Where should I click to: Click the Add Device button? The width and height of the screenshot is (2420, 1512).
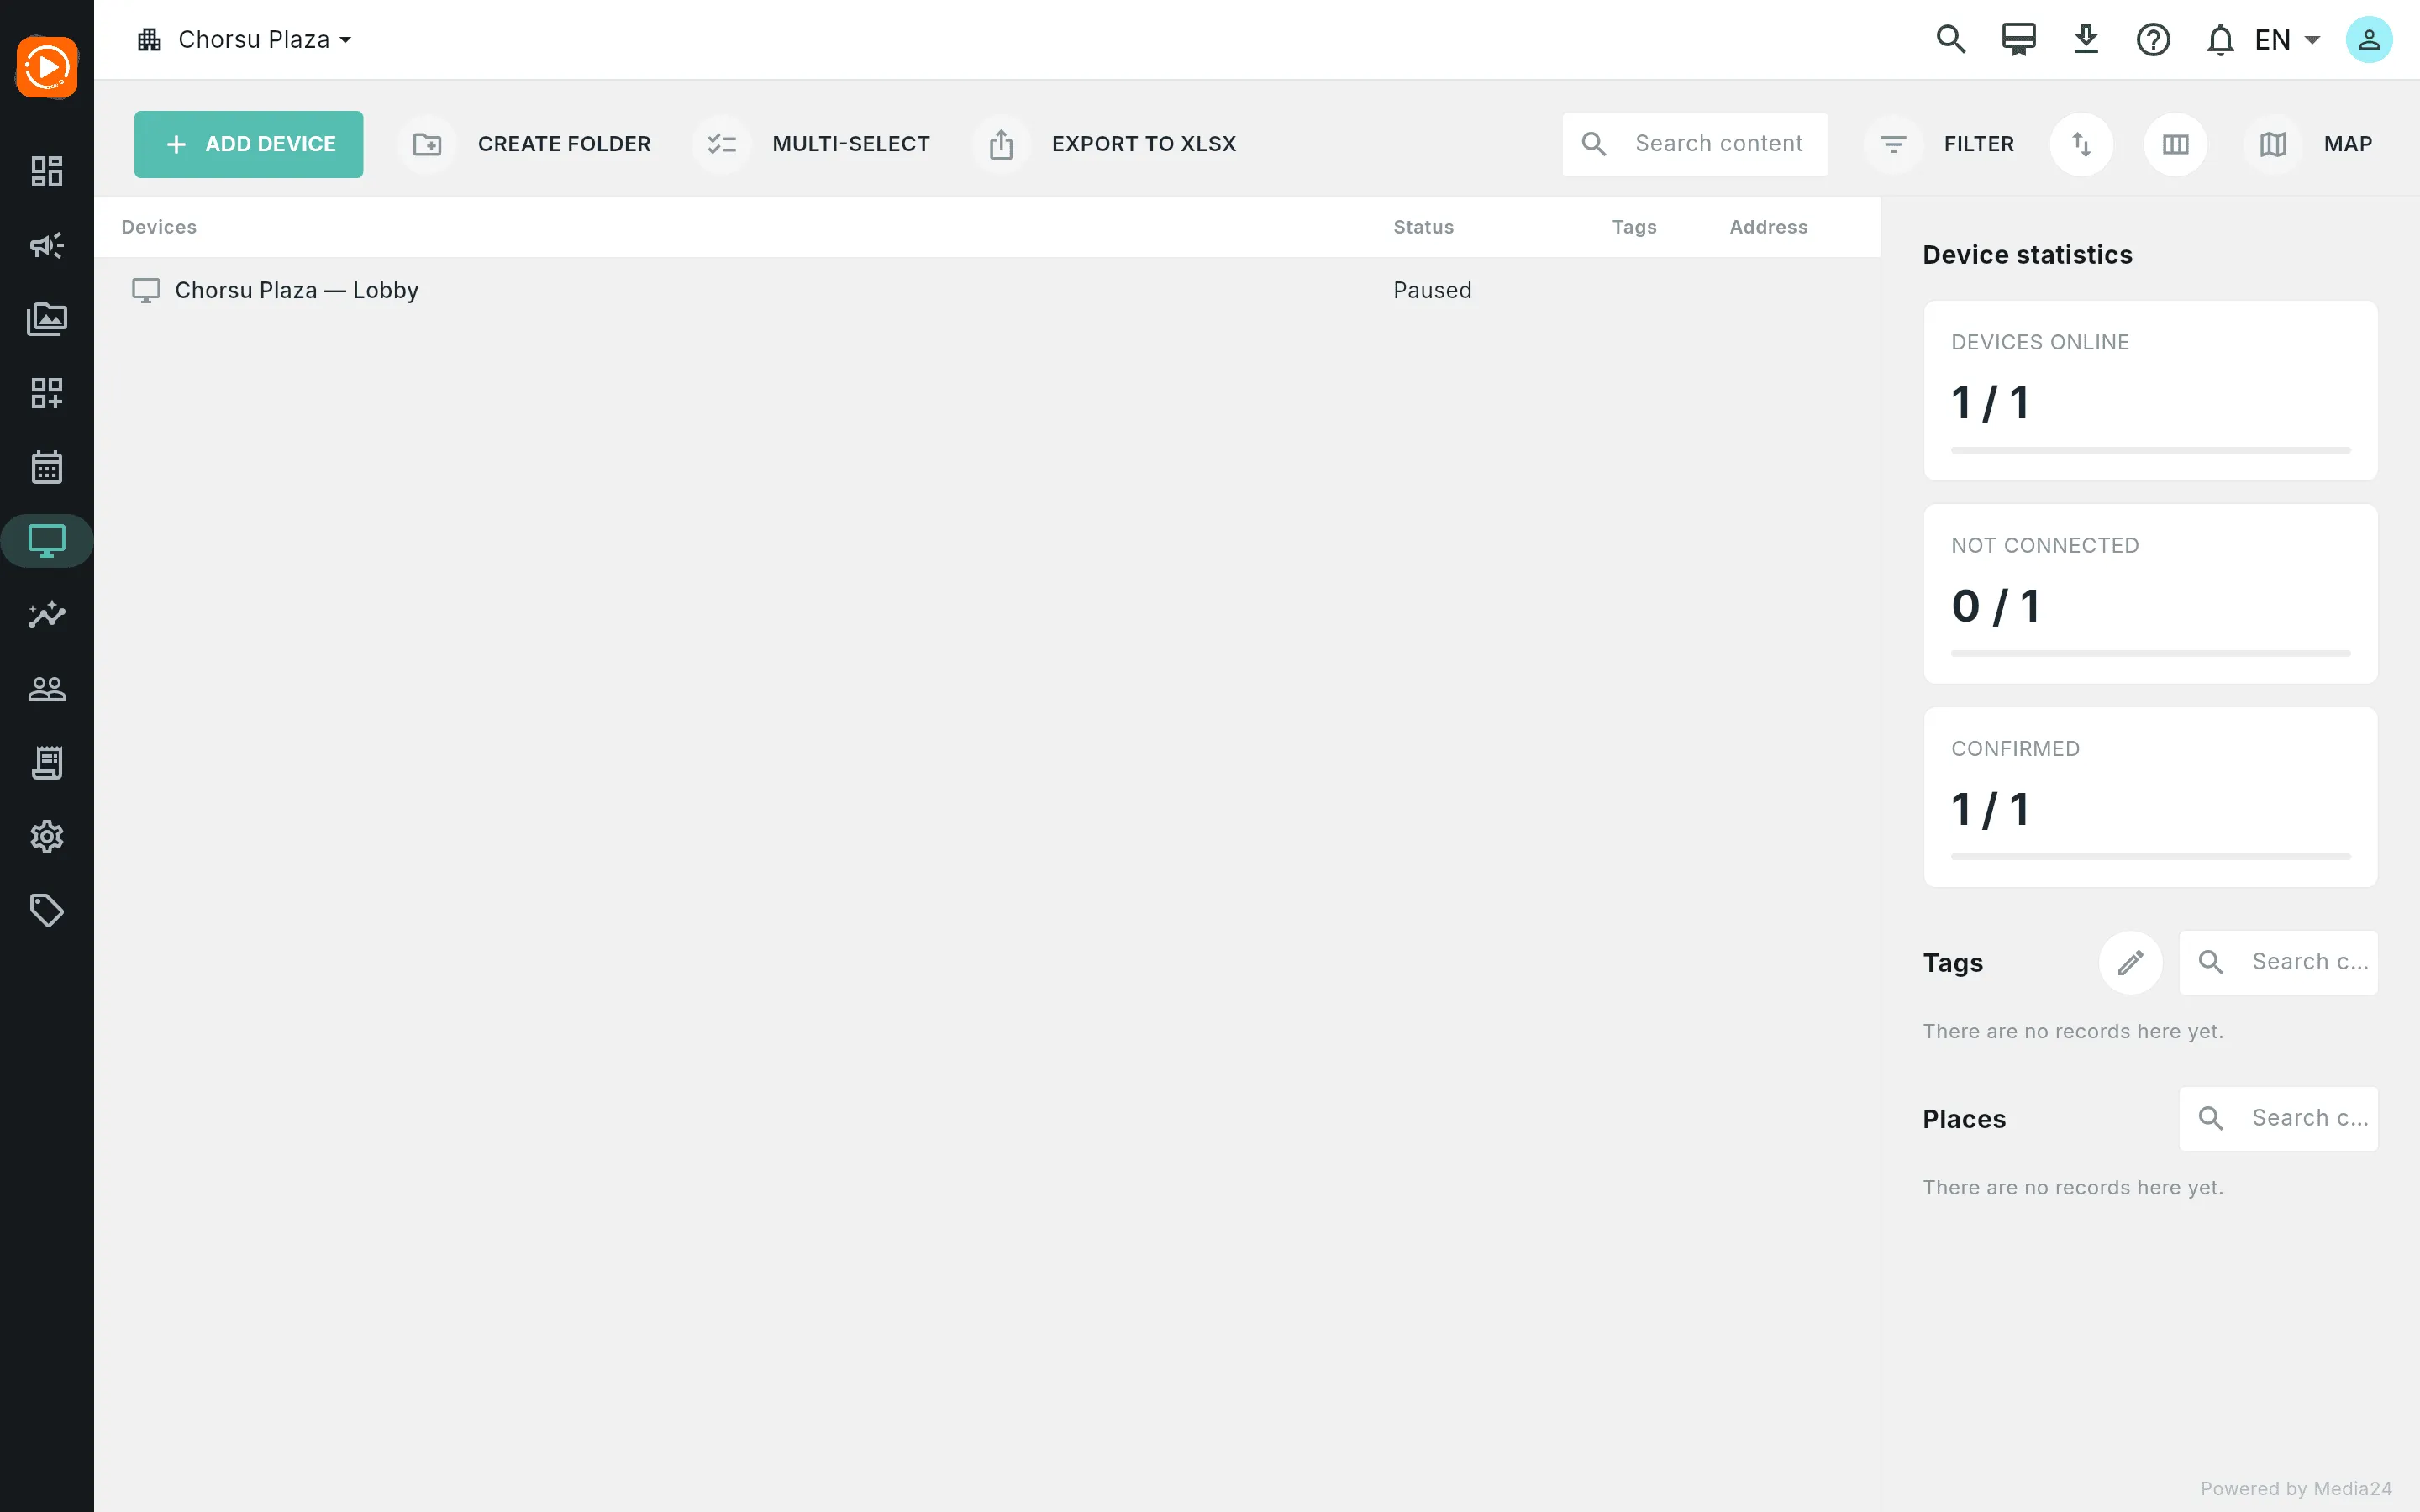(249, 144)
